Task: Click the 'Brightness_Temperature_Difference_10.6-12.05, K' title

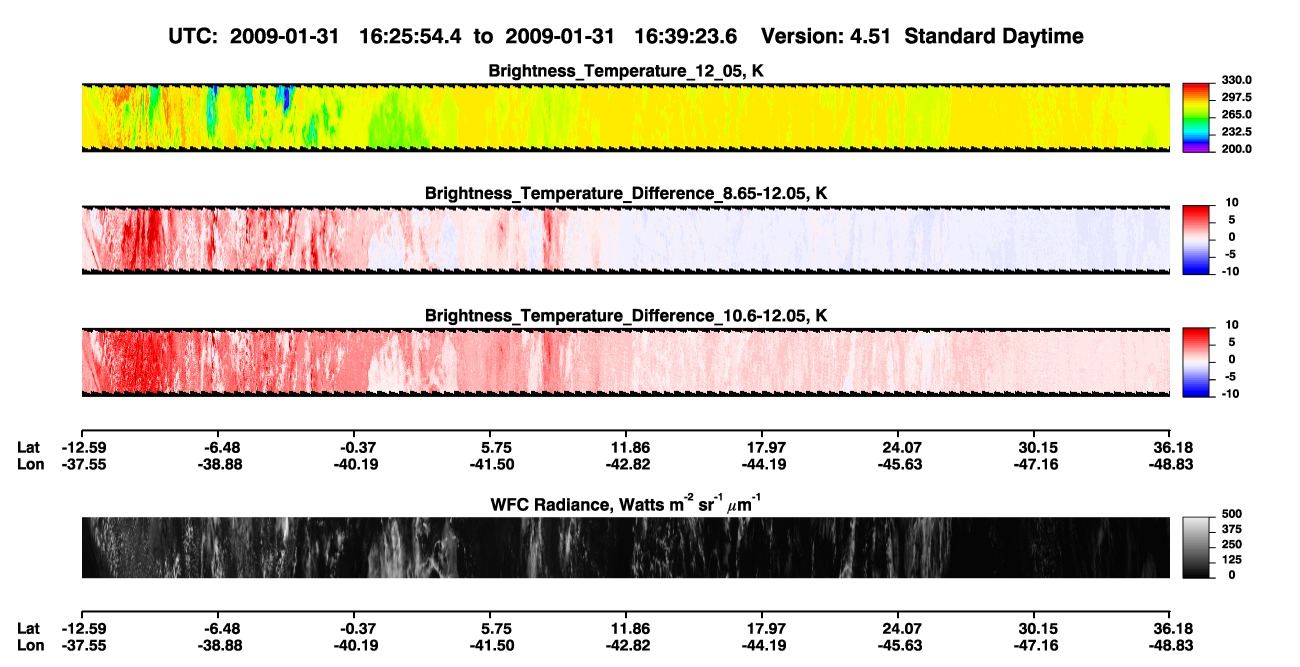Action: (x=626, y=316)
